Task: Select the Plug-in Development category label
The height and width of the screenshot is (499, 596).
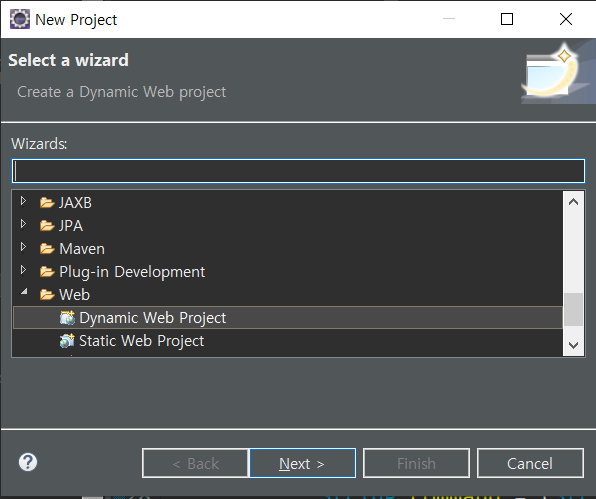Action: [132, 272]
